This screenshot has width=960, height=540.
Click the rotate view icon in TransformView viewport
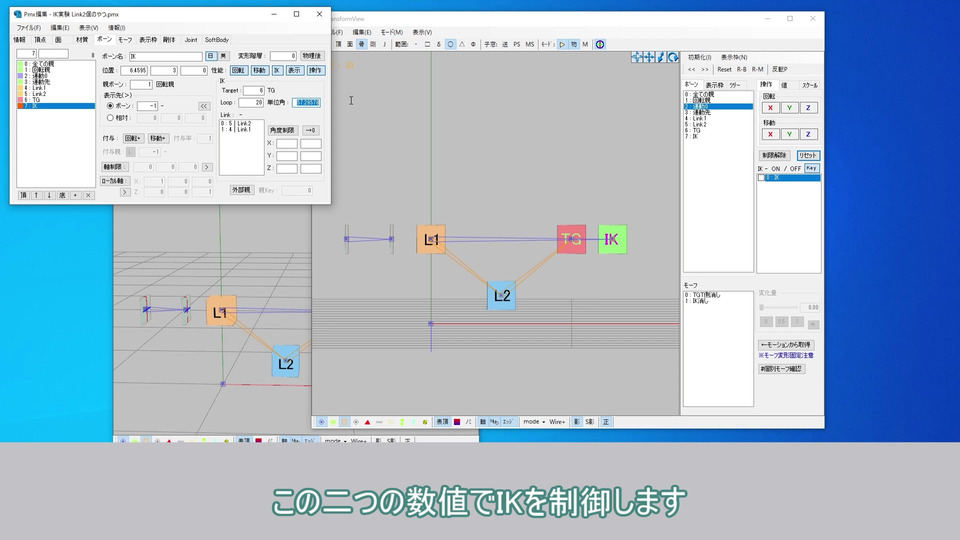pyautogui.click(x=673, y=57)
